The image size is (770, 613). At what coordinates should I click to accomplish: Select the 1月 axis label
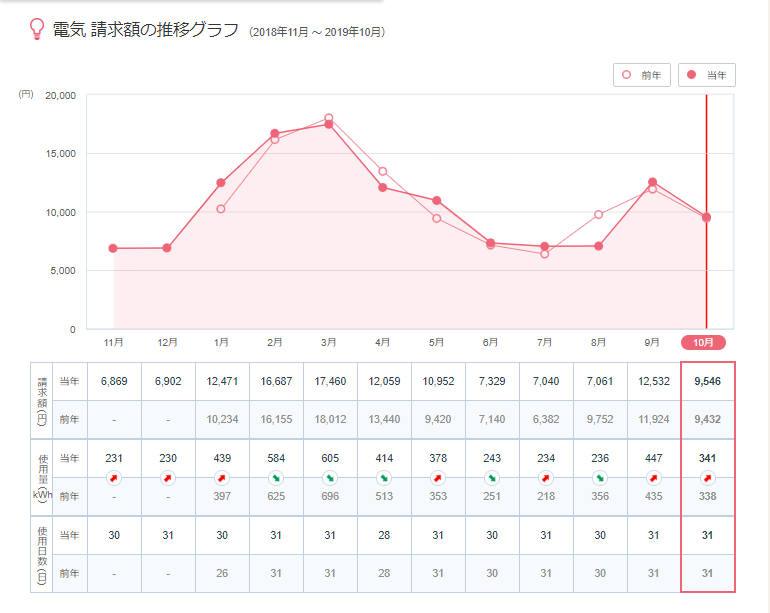coord(221,342)
